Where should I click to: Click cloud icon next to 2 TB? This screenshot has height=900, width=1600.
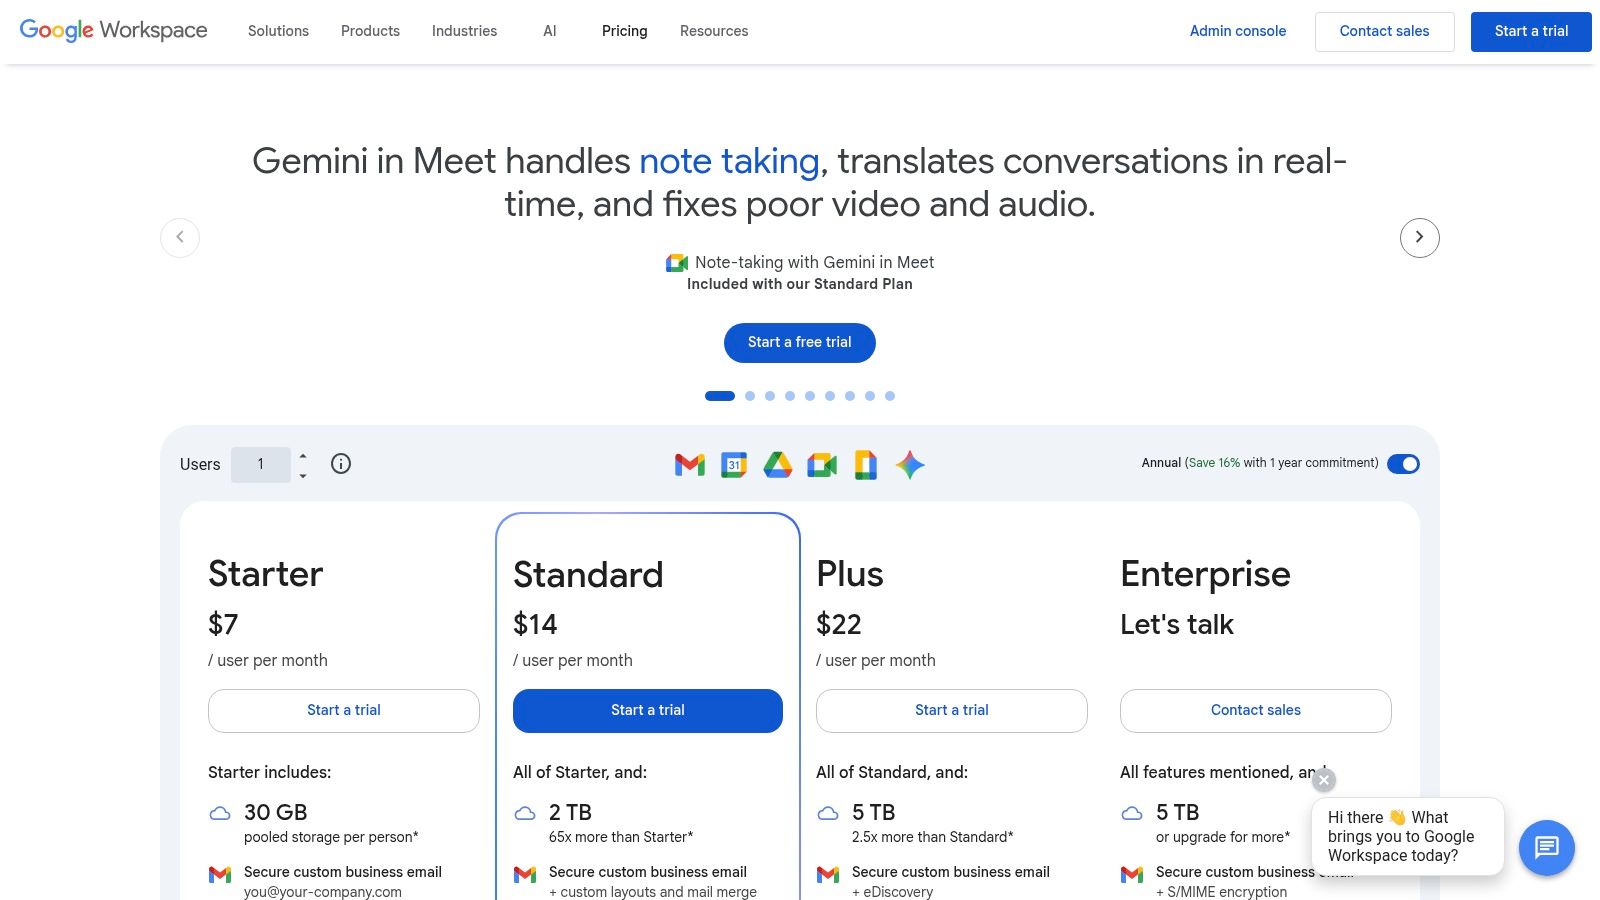tap(525, 813)
